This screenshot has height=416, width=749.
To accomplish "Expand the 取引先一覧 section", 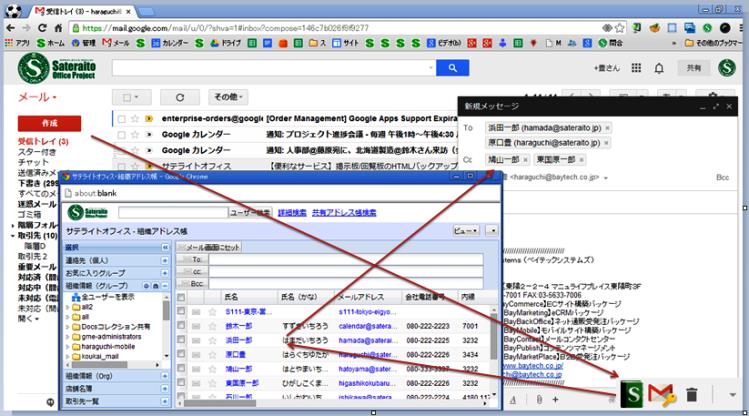I will click(165, 401).
